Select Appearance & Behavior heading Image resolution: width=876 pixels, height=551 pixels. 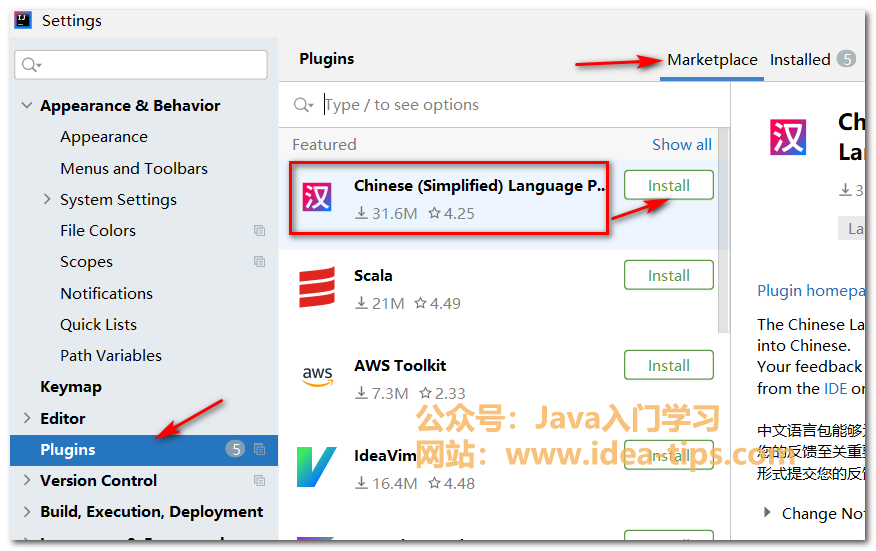pos(130,106)
